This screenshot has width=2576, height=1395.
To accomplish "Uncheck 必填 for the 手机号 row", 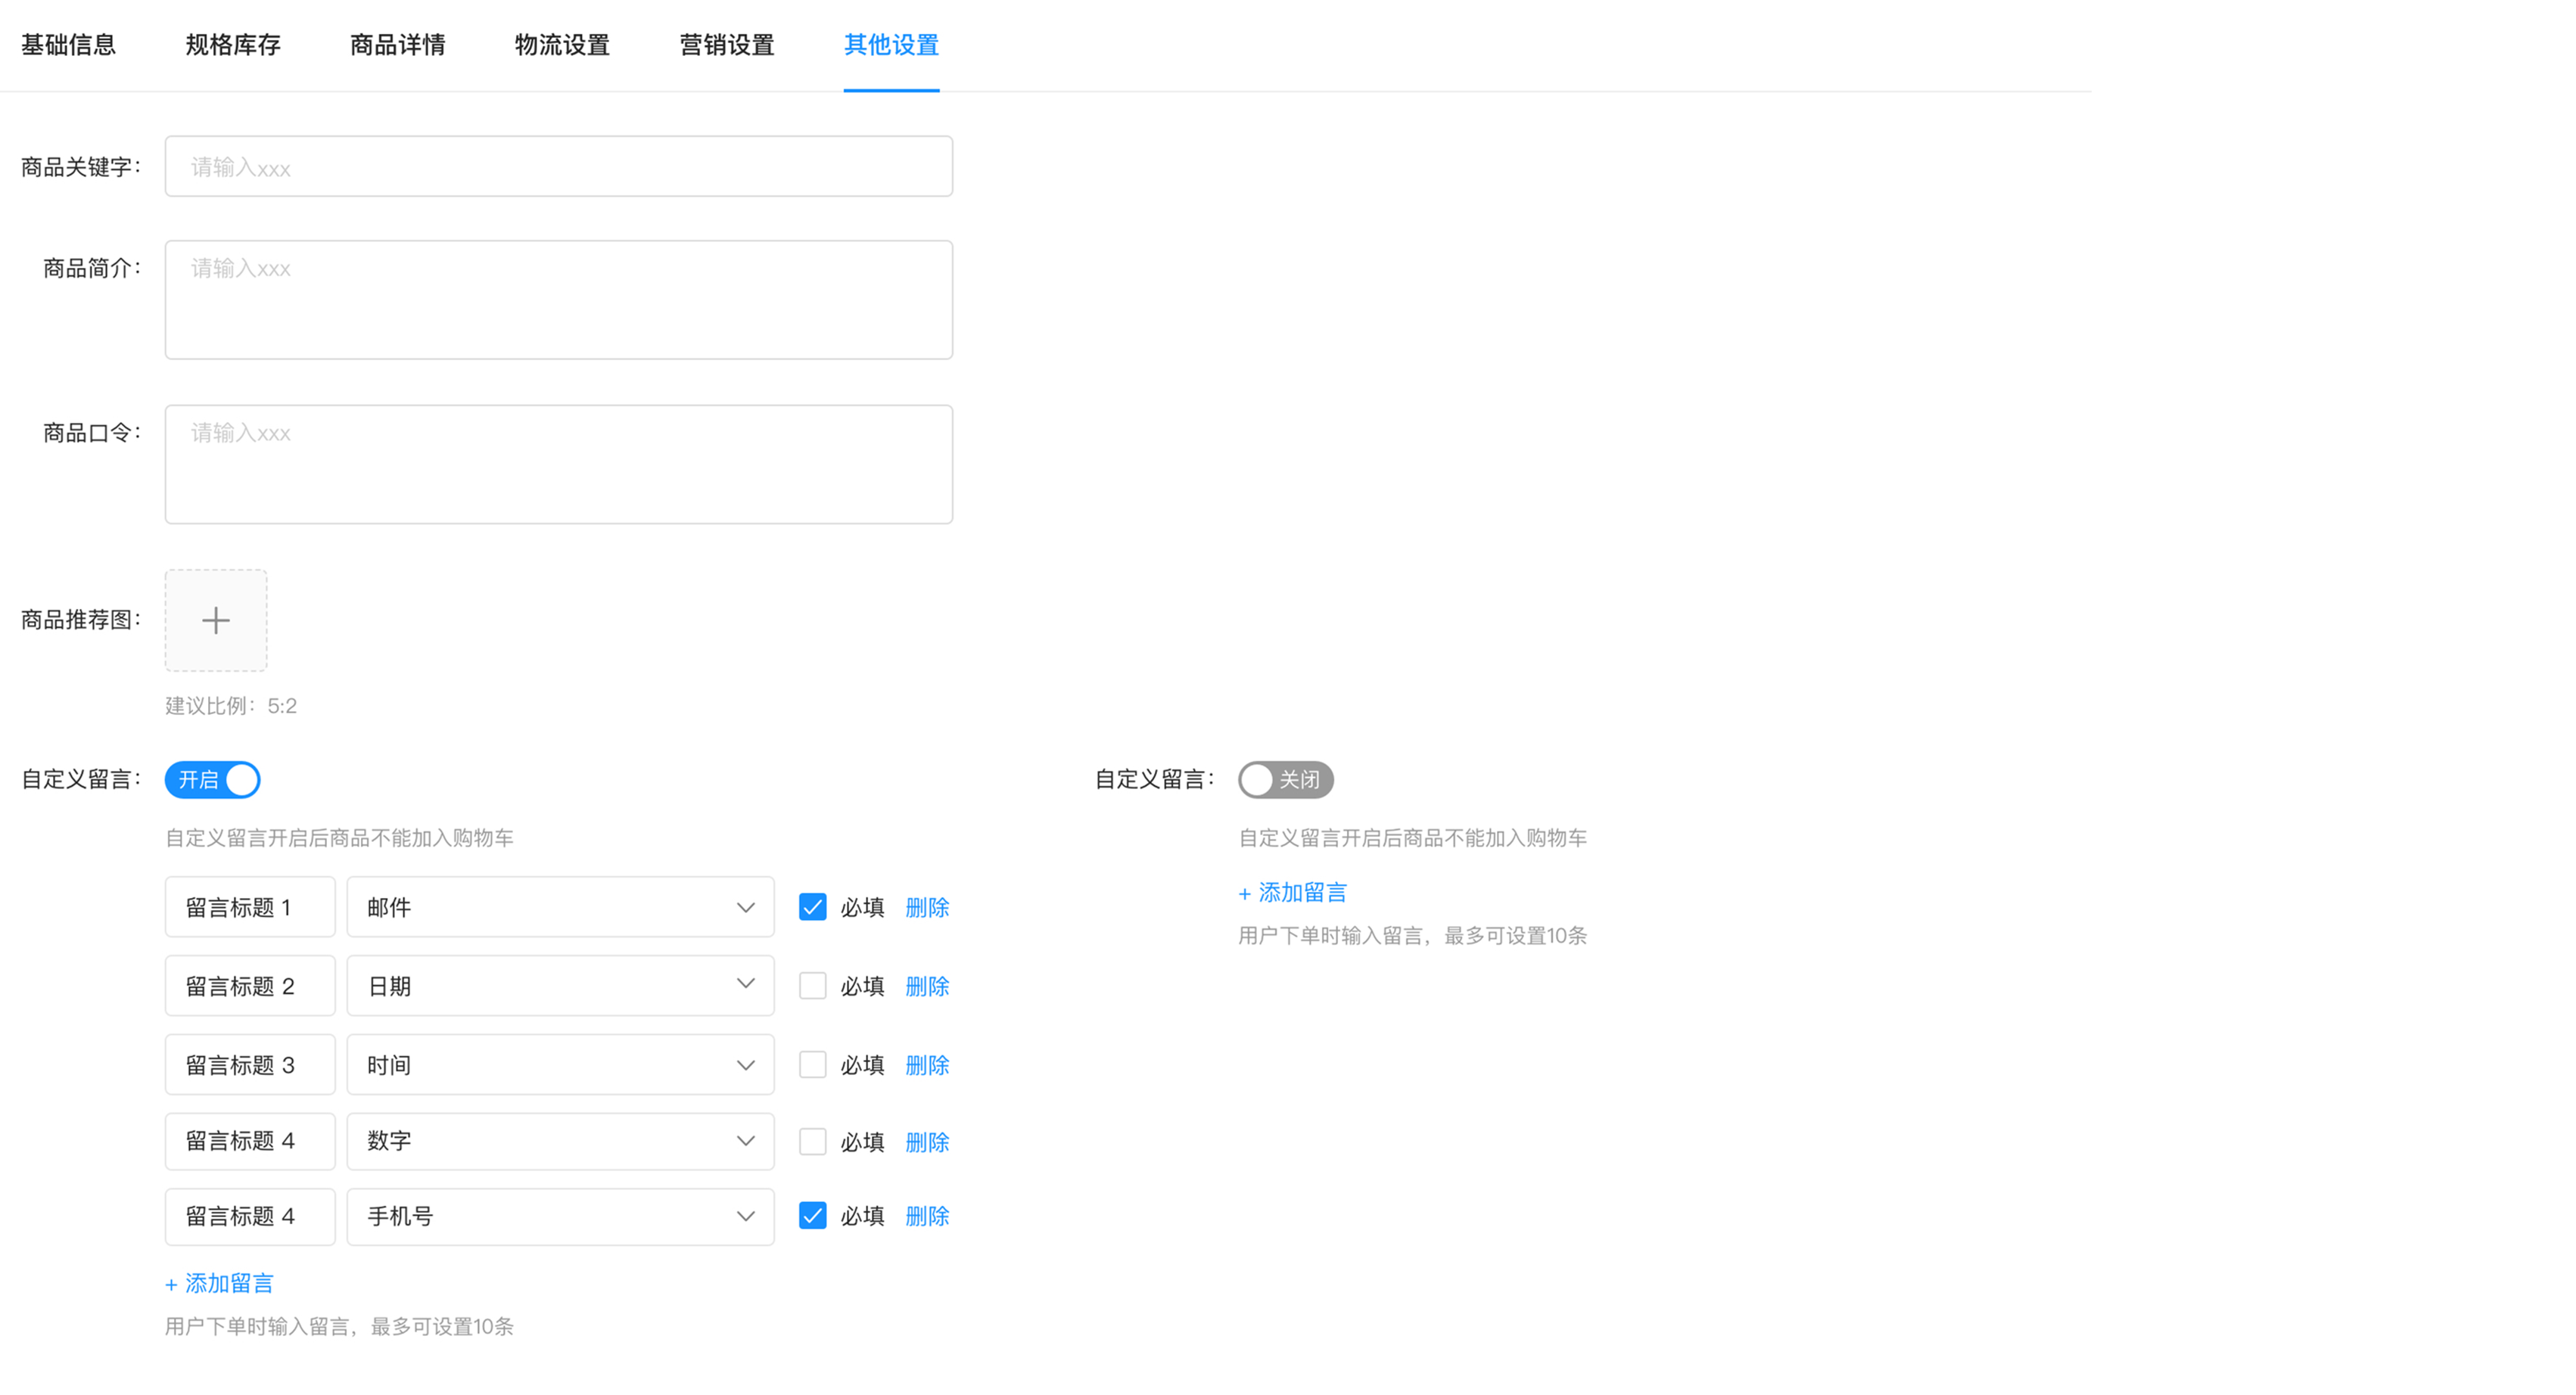I will coord(812,1216).
